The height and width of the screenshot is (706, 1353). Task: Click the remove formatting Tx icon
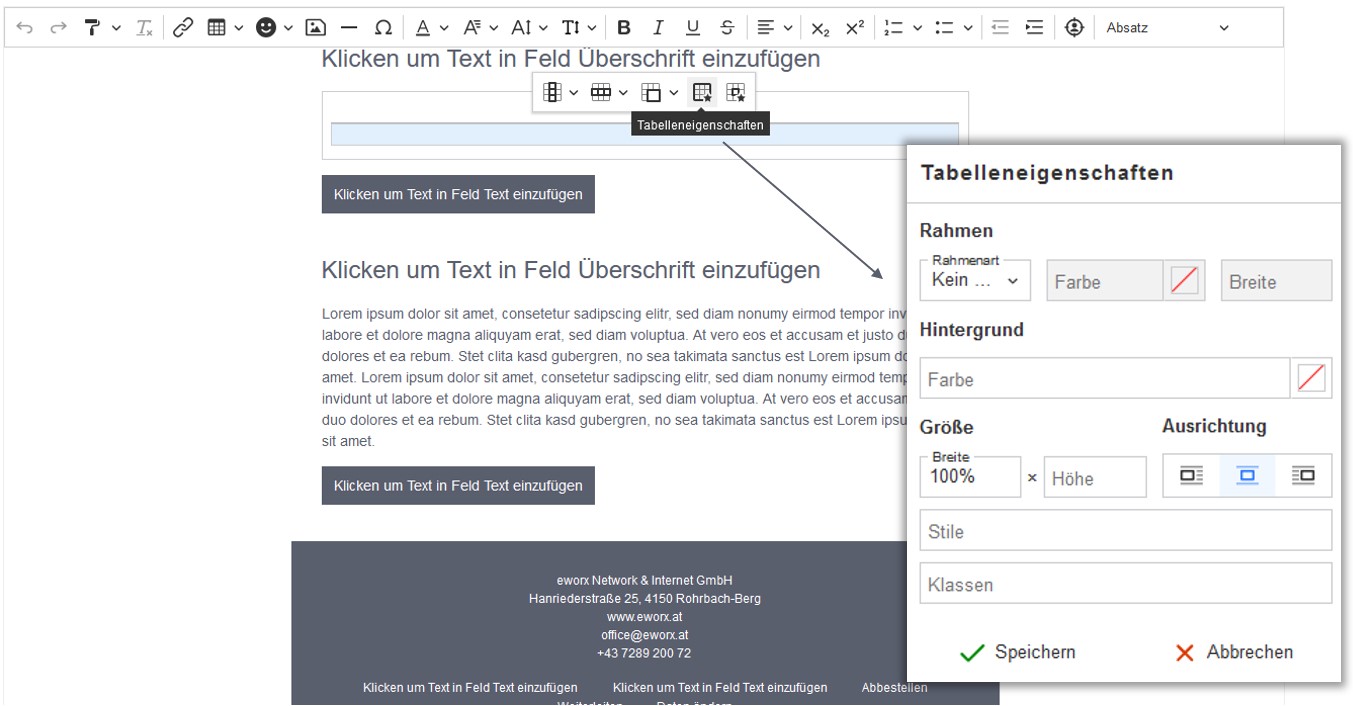(x=145, y=28)
